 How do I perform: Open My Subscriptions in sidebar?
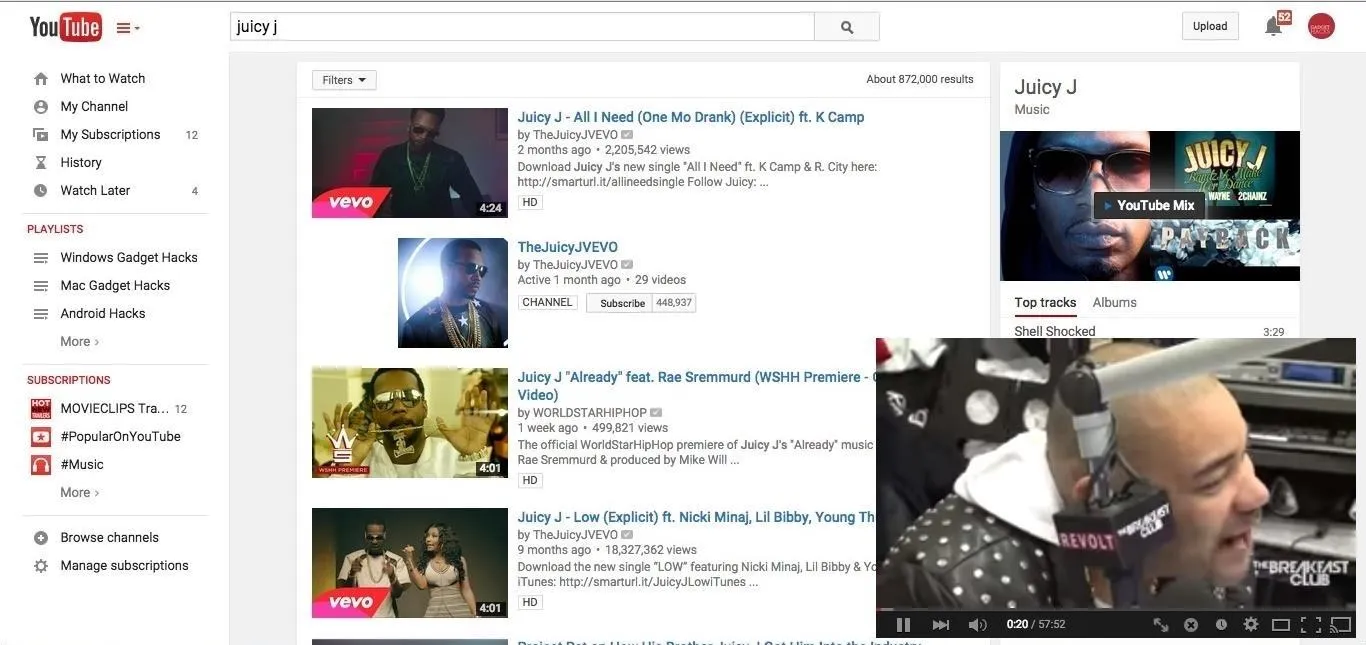pos(110,134)
